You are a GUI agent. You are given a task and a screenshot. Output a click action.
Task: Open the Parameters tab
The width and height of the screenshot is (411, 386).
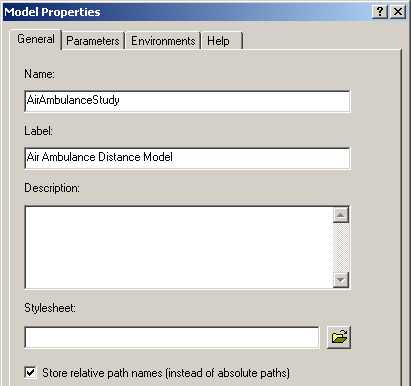pyautogui.click(x=93, y=41)
